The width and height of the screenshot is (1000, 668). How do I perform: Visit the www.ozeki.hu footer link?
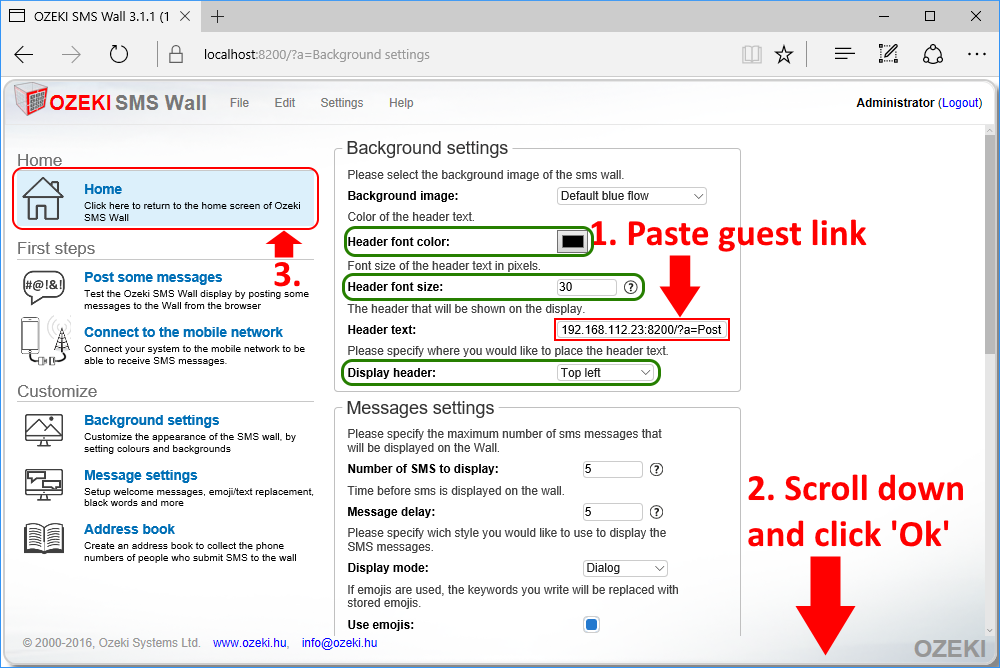click(x=249, y=642)
